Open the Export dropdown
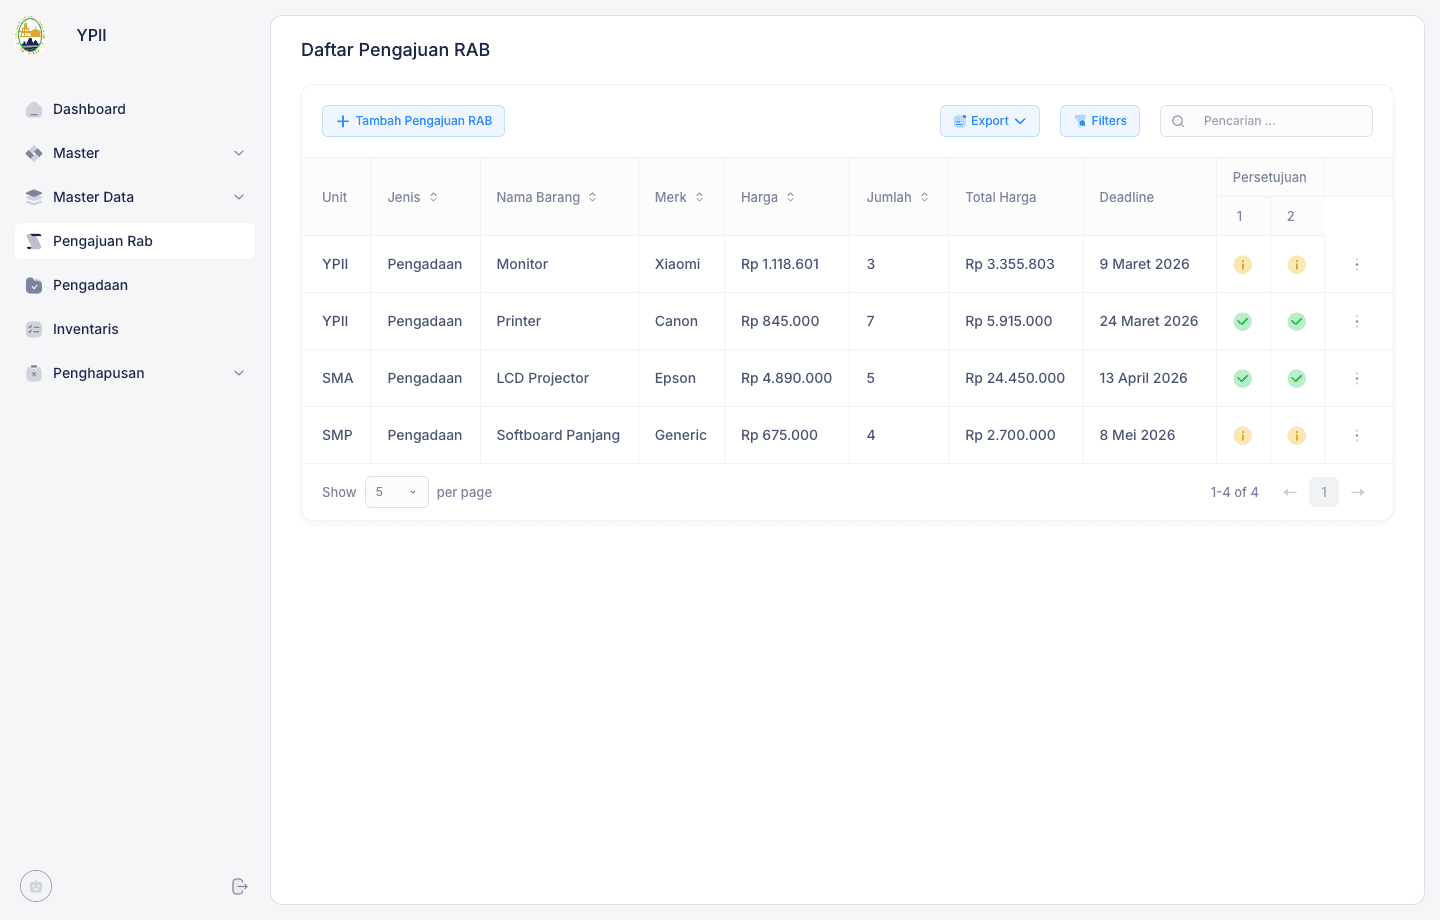 click(x=990, y=121)
